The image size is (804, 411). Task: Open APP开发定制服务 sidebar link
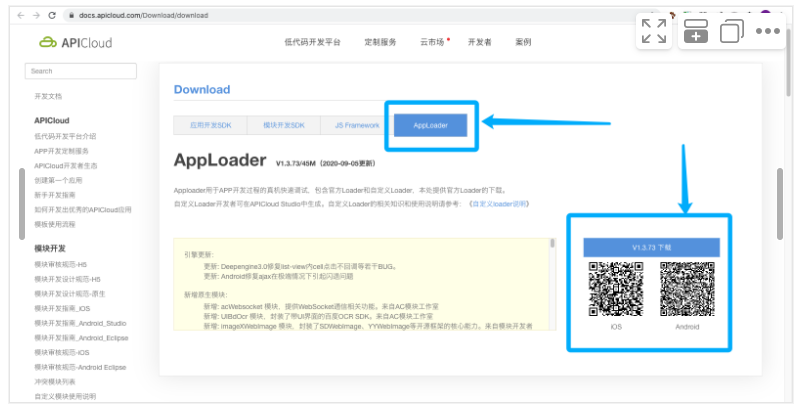(x=62, y=151)
